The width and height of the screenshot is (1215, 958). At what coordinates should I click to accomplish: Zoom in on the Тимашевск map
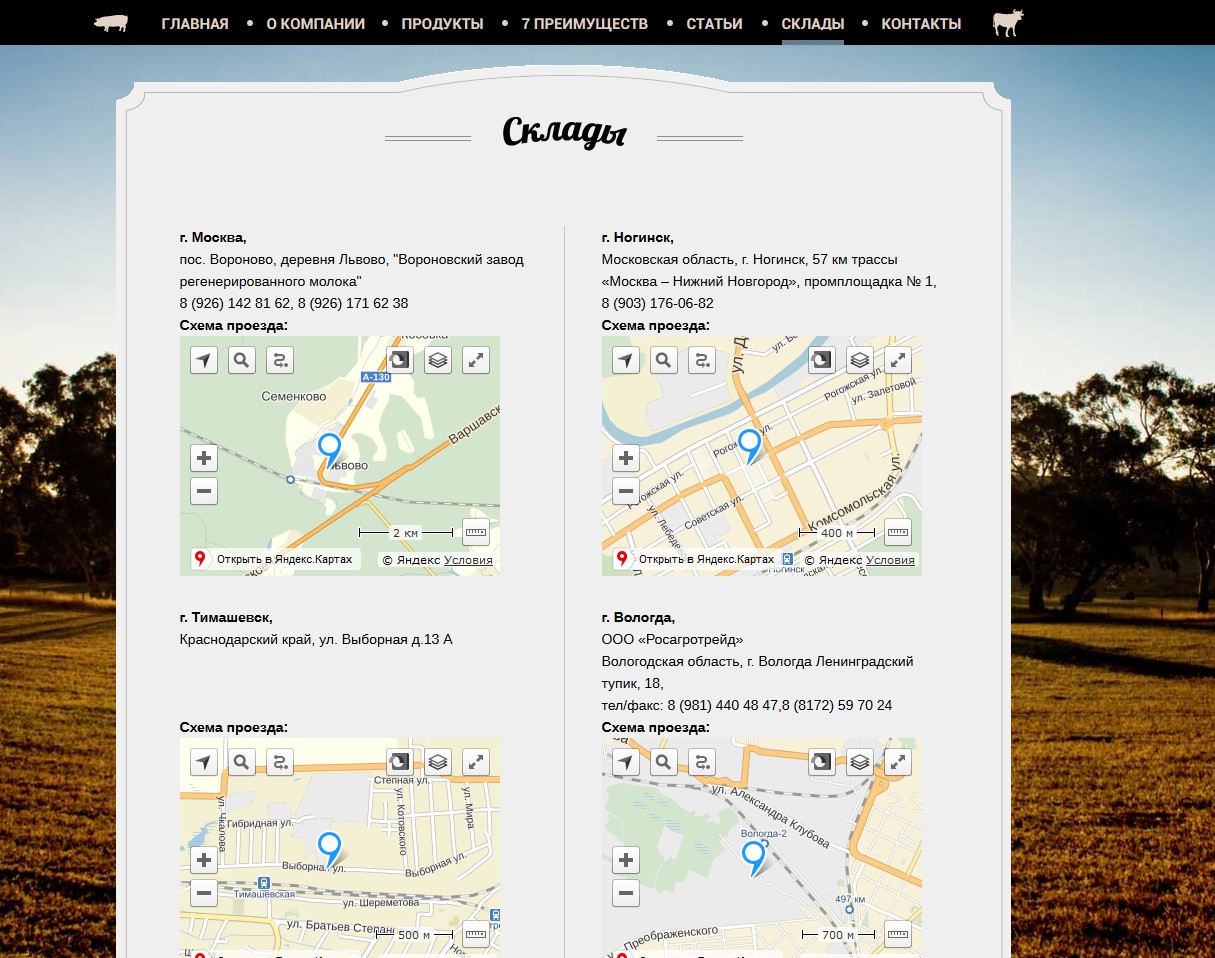click(x=204, y=860)
